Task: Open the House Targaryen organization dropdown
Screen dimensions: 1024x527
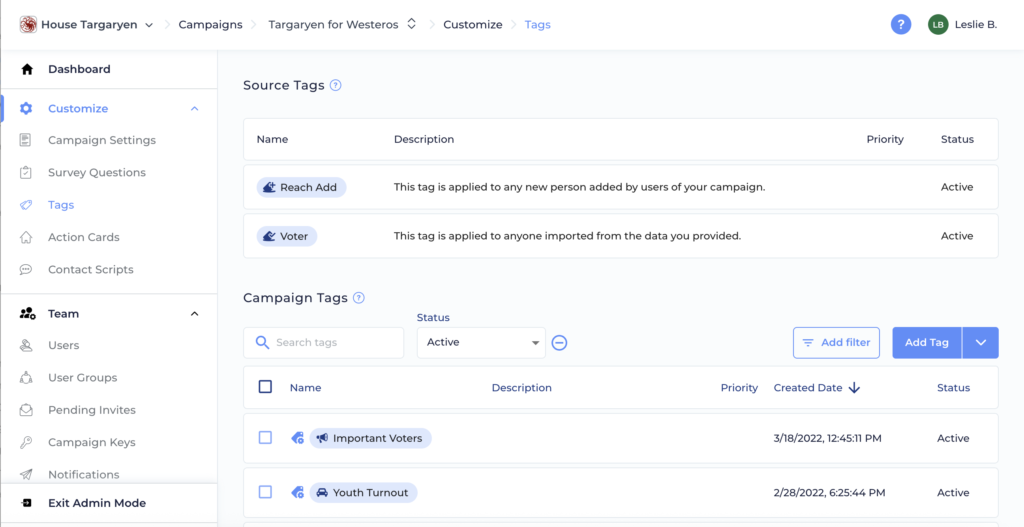Action: (x=149, y=25)
